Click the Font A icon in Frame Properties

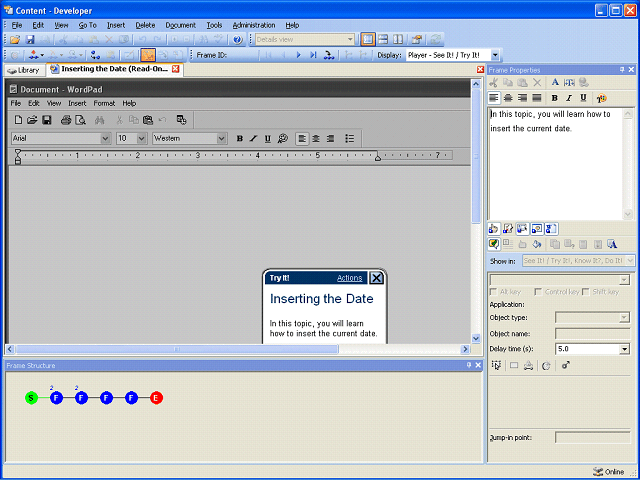555,82
